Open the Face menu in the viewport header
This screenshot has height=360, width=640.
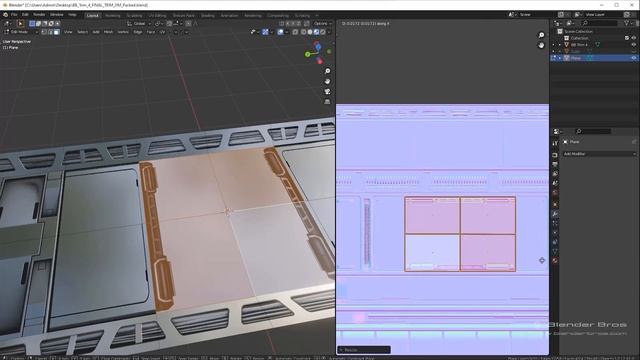151,32
